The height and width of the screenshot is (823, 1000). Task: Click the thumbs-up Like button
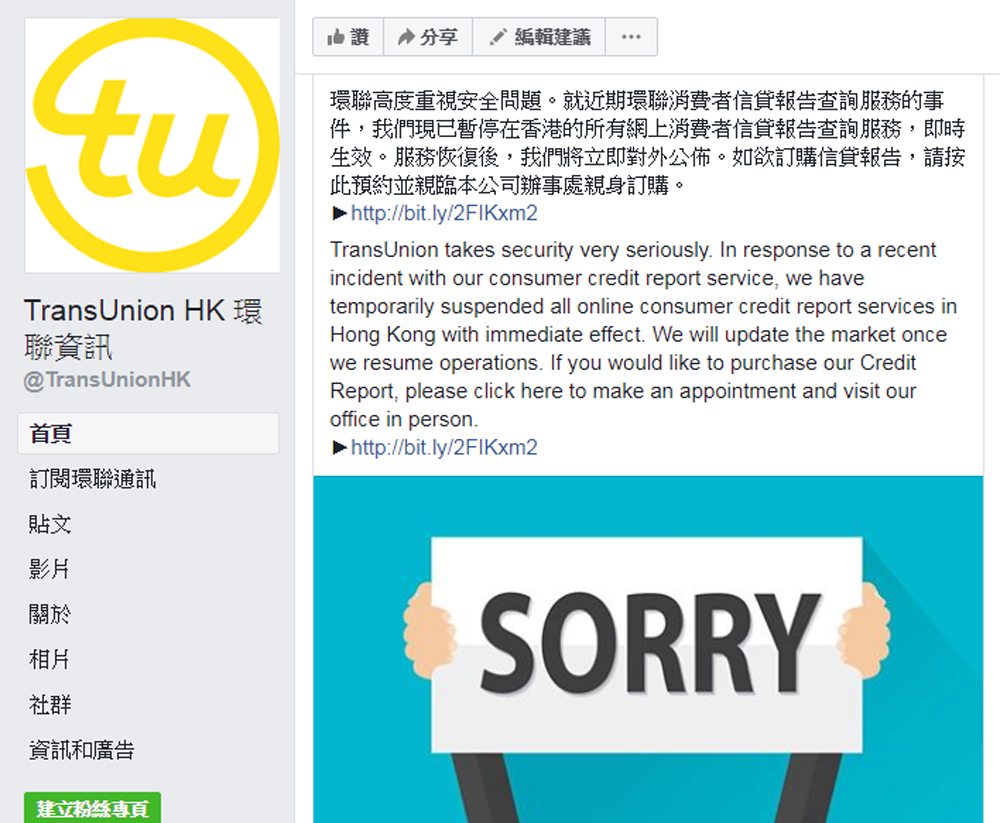[348, 37]
